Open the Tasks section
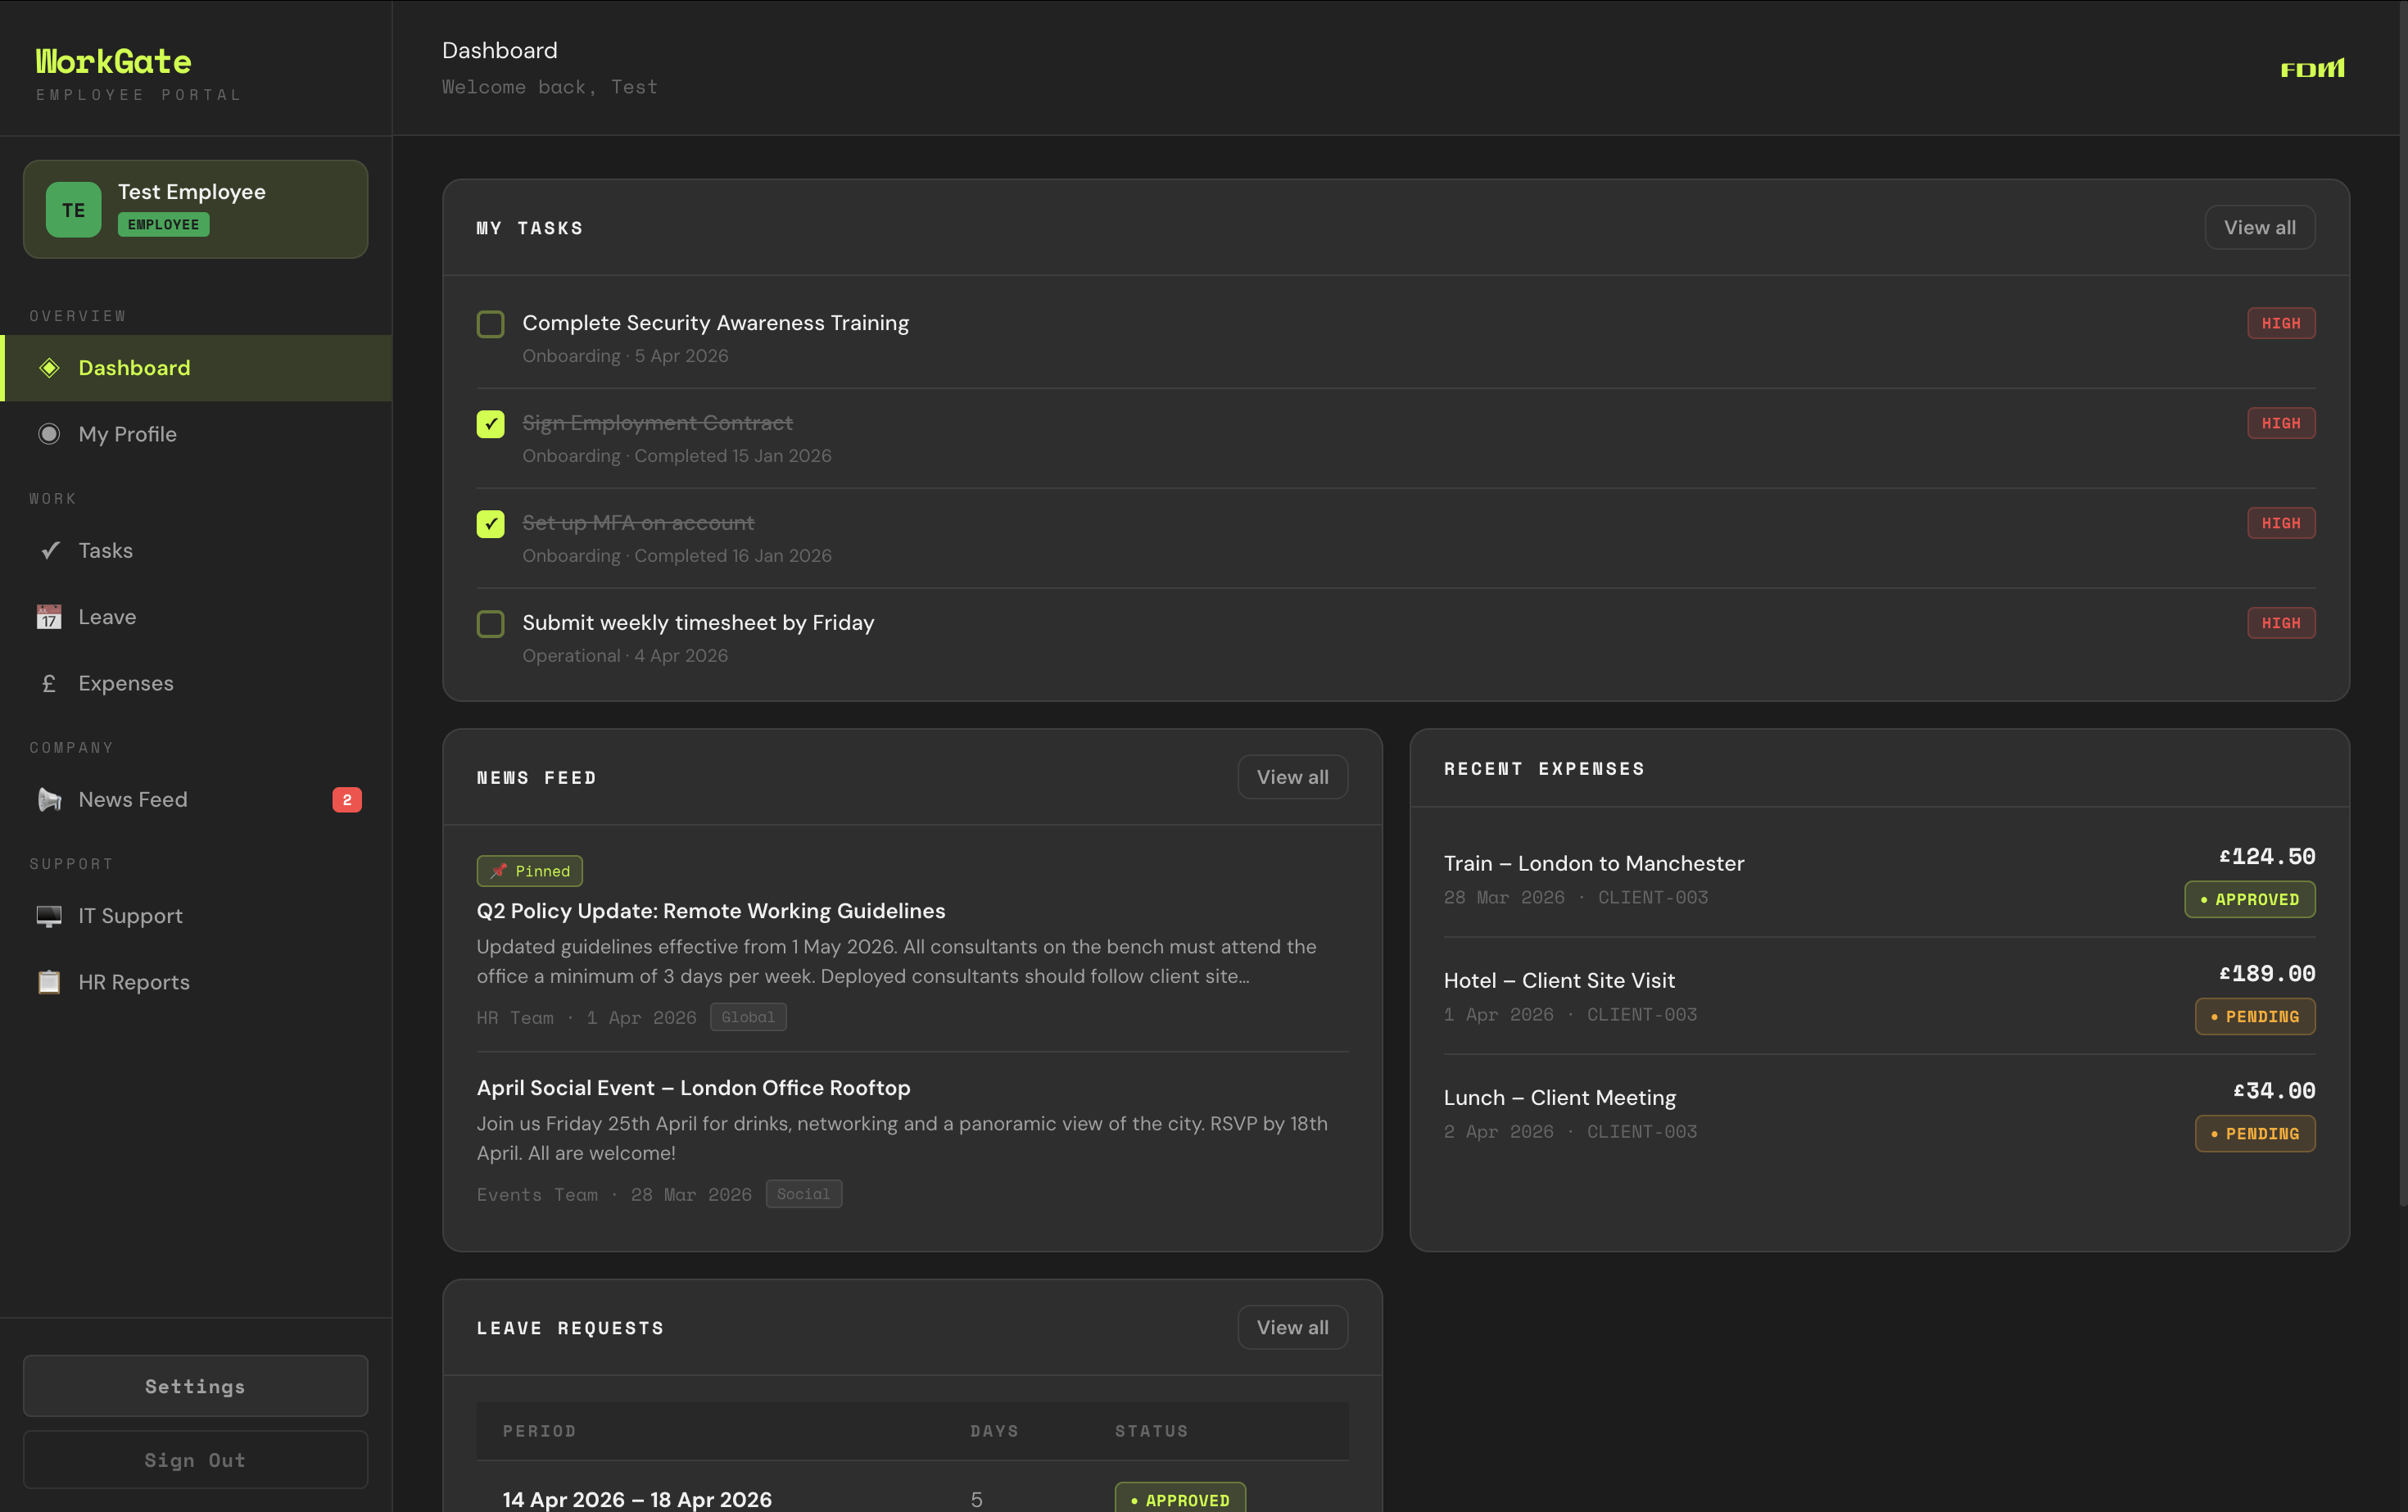Screen dimensions: 2408x1512 coord(197,551)
